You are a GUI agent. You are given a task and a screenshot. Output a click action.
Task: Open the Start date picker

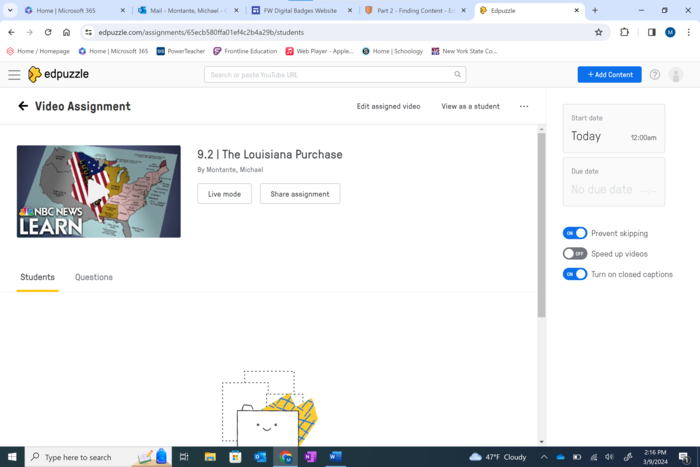pyautogui.click(x=614, y=129)
